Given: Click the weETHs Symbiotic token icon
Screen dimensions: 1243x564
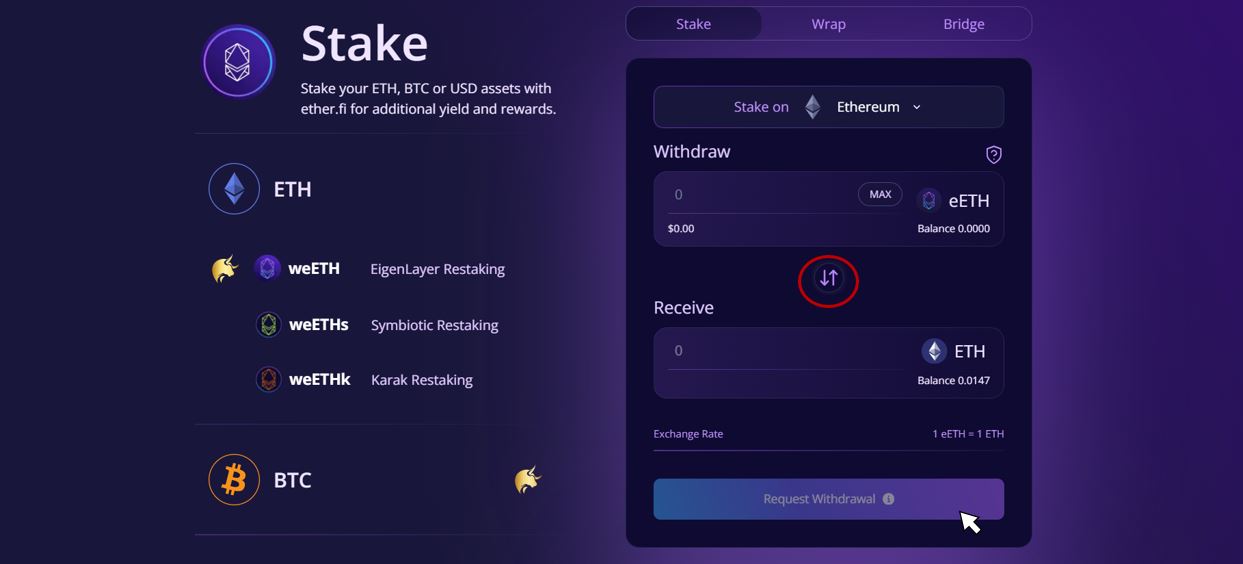Looking at the screenshot, I should click(268, 325).
